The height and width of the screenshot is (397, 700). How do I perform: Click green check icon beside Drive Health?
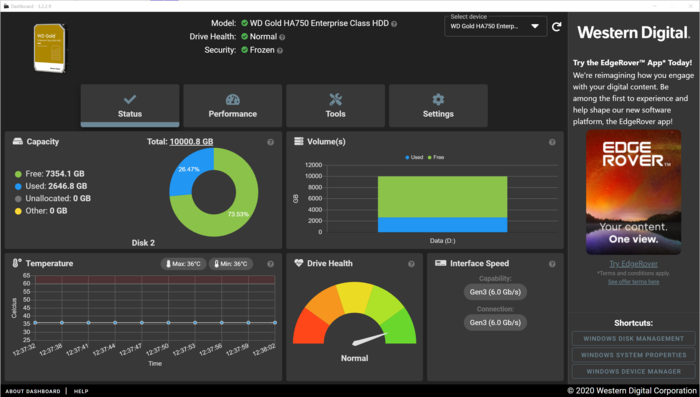[x=244, y=36]
